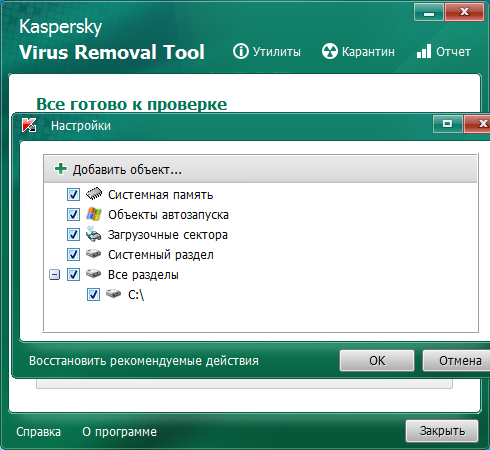The height and width of the screenshot is (450, 490).
Task: Click the disk icon beside Все разделы
Action: pos(94,274)
